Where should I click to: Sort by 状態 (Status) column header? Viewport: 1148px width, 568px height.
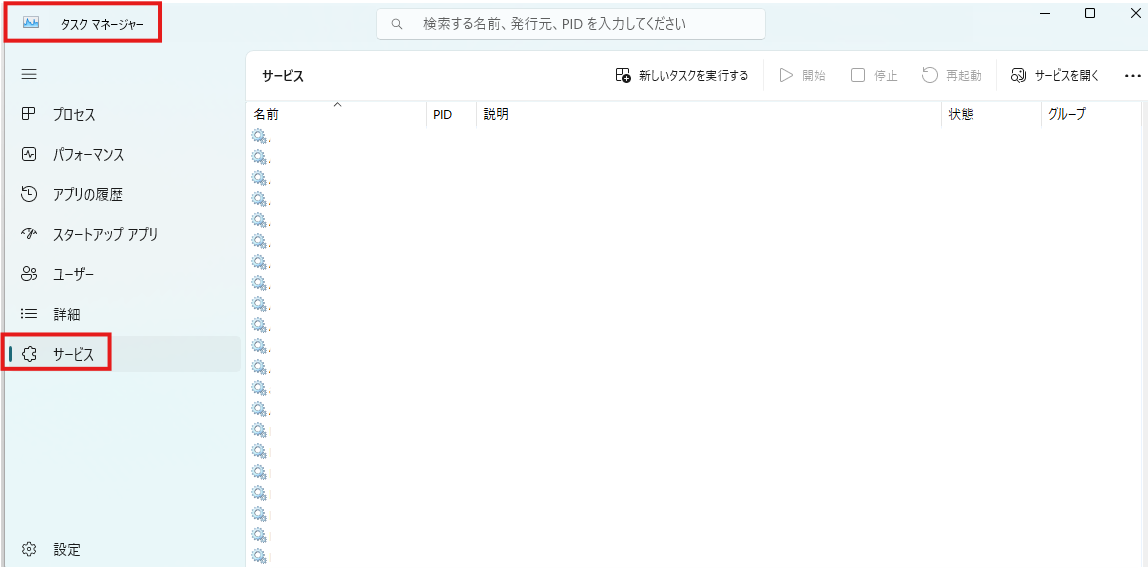(991, 114)
